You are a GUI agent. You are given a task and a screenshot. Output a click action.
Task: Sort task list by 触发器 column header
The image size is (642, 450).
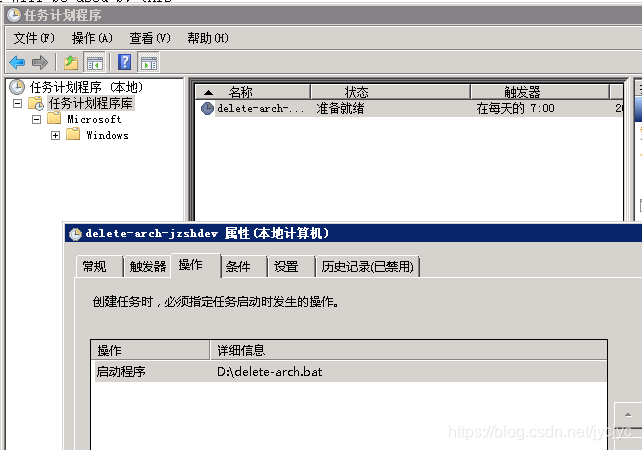point(540,92)
